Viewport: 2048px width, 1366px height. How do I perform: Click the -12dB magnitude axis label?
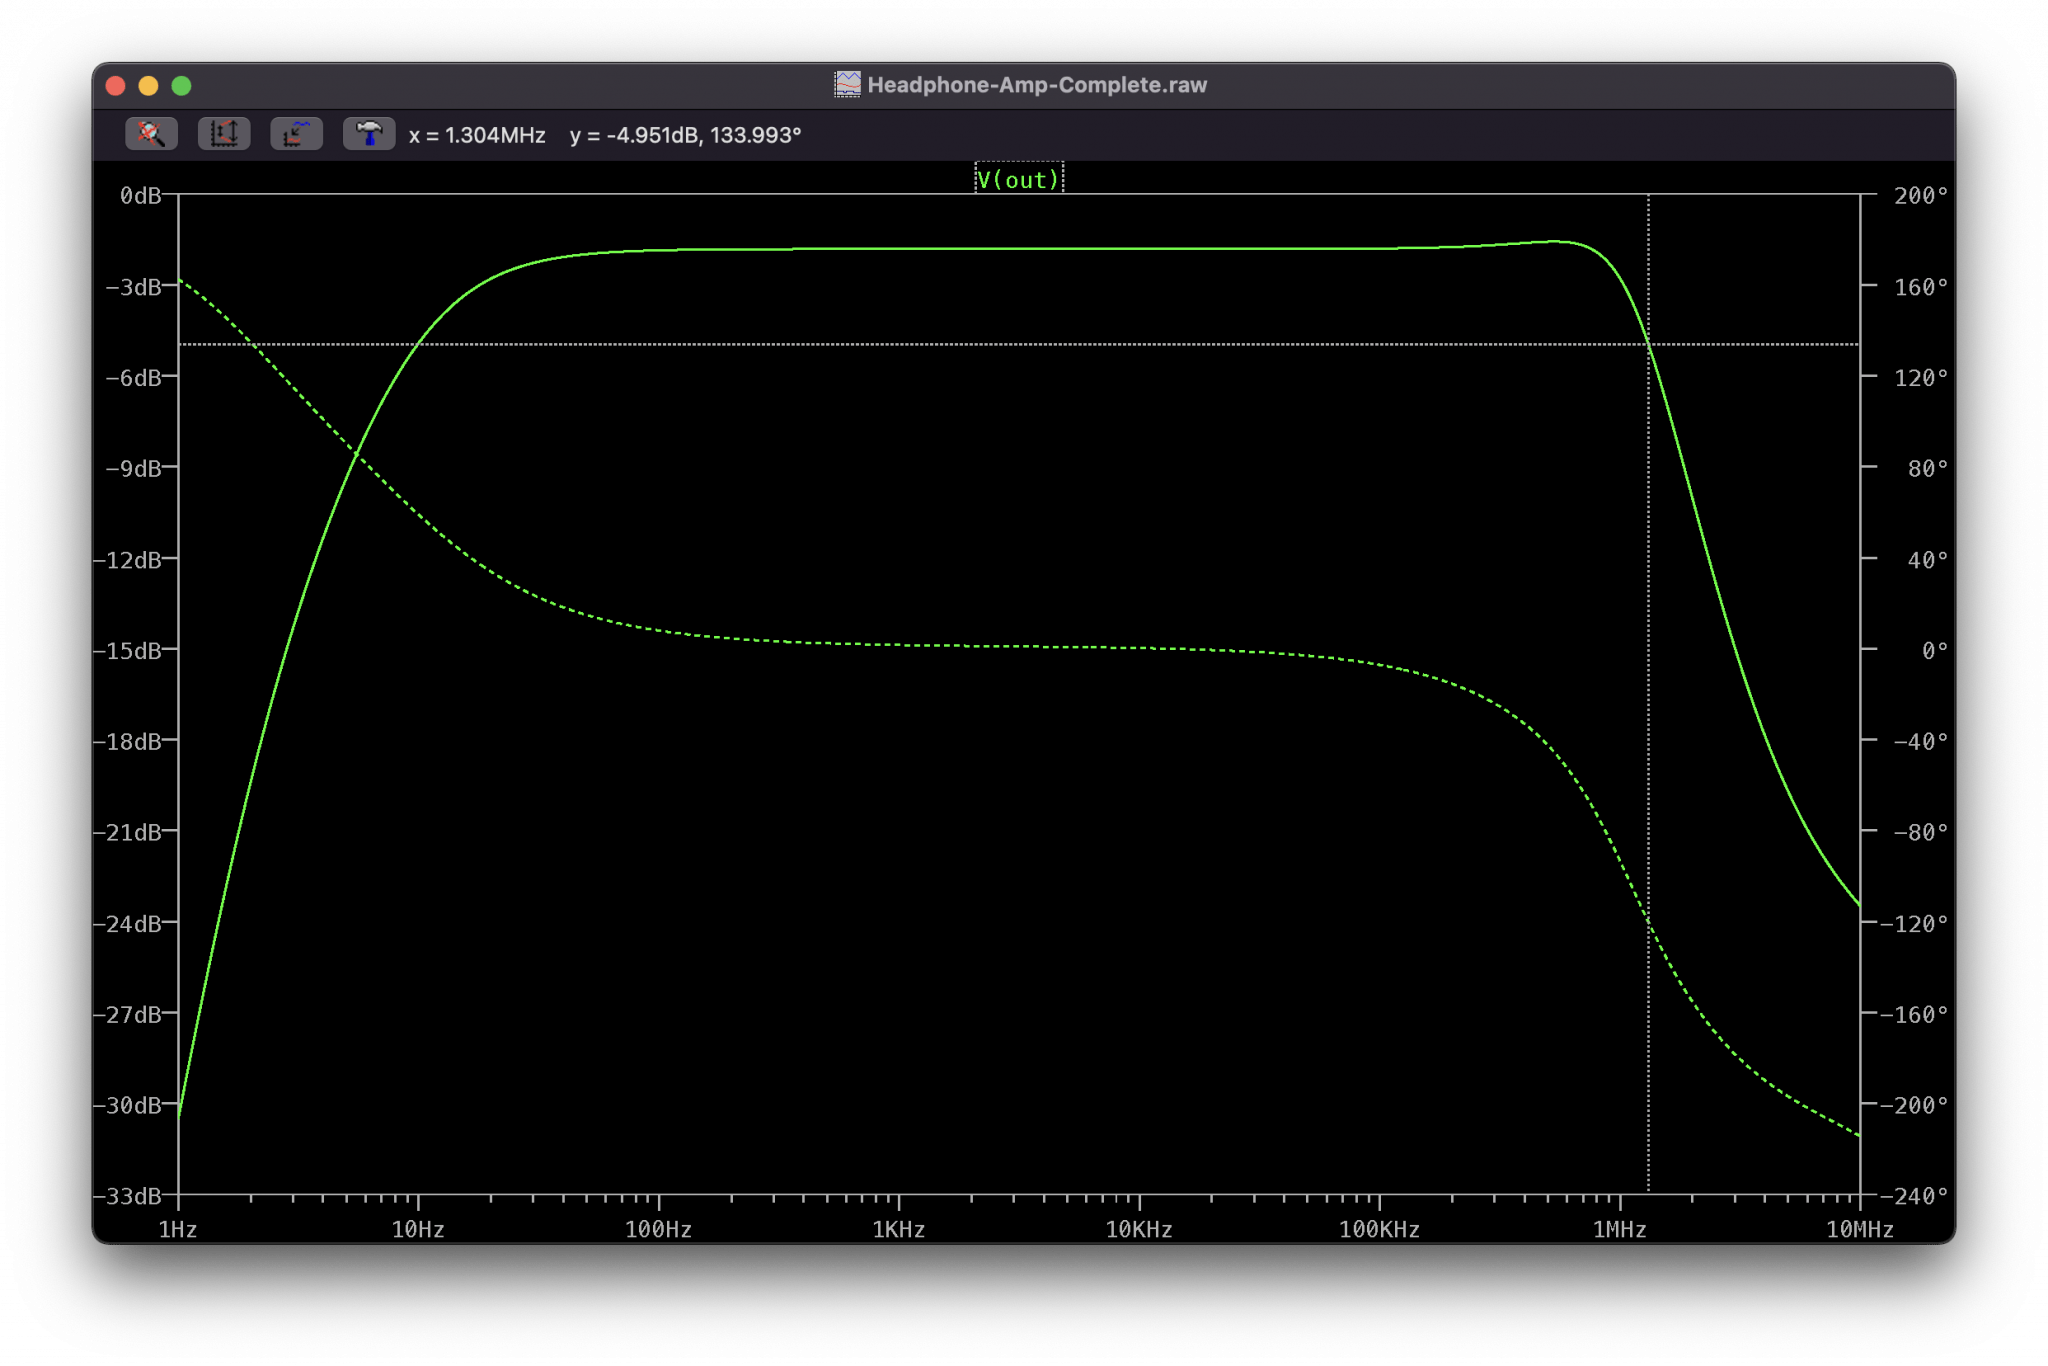(x=127, y=560)
